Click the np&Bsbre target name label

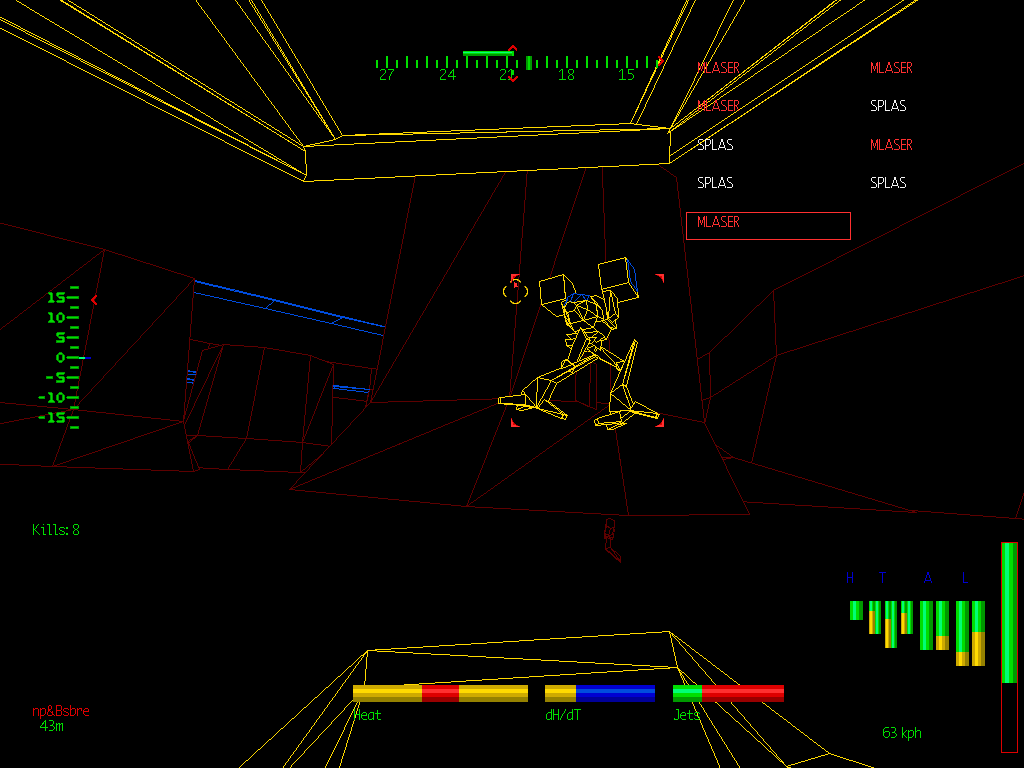click(x=61, y=711)
